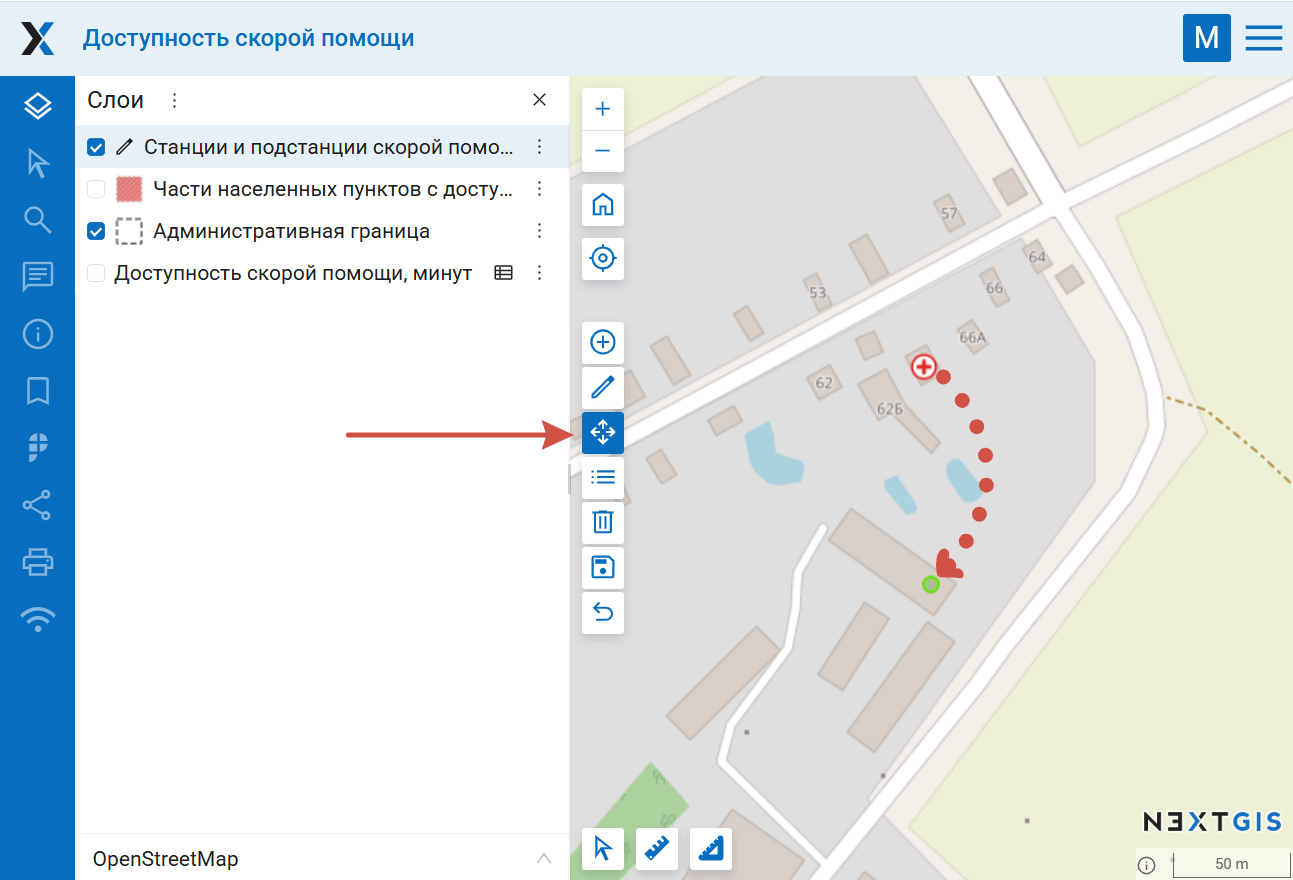
Task: Open the Слои panel options menu
Action: (x=174, y=100)
